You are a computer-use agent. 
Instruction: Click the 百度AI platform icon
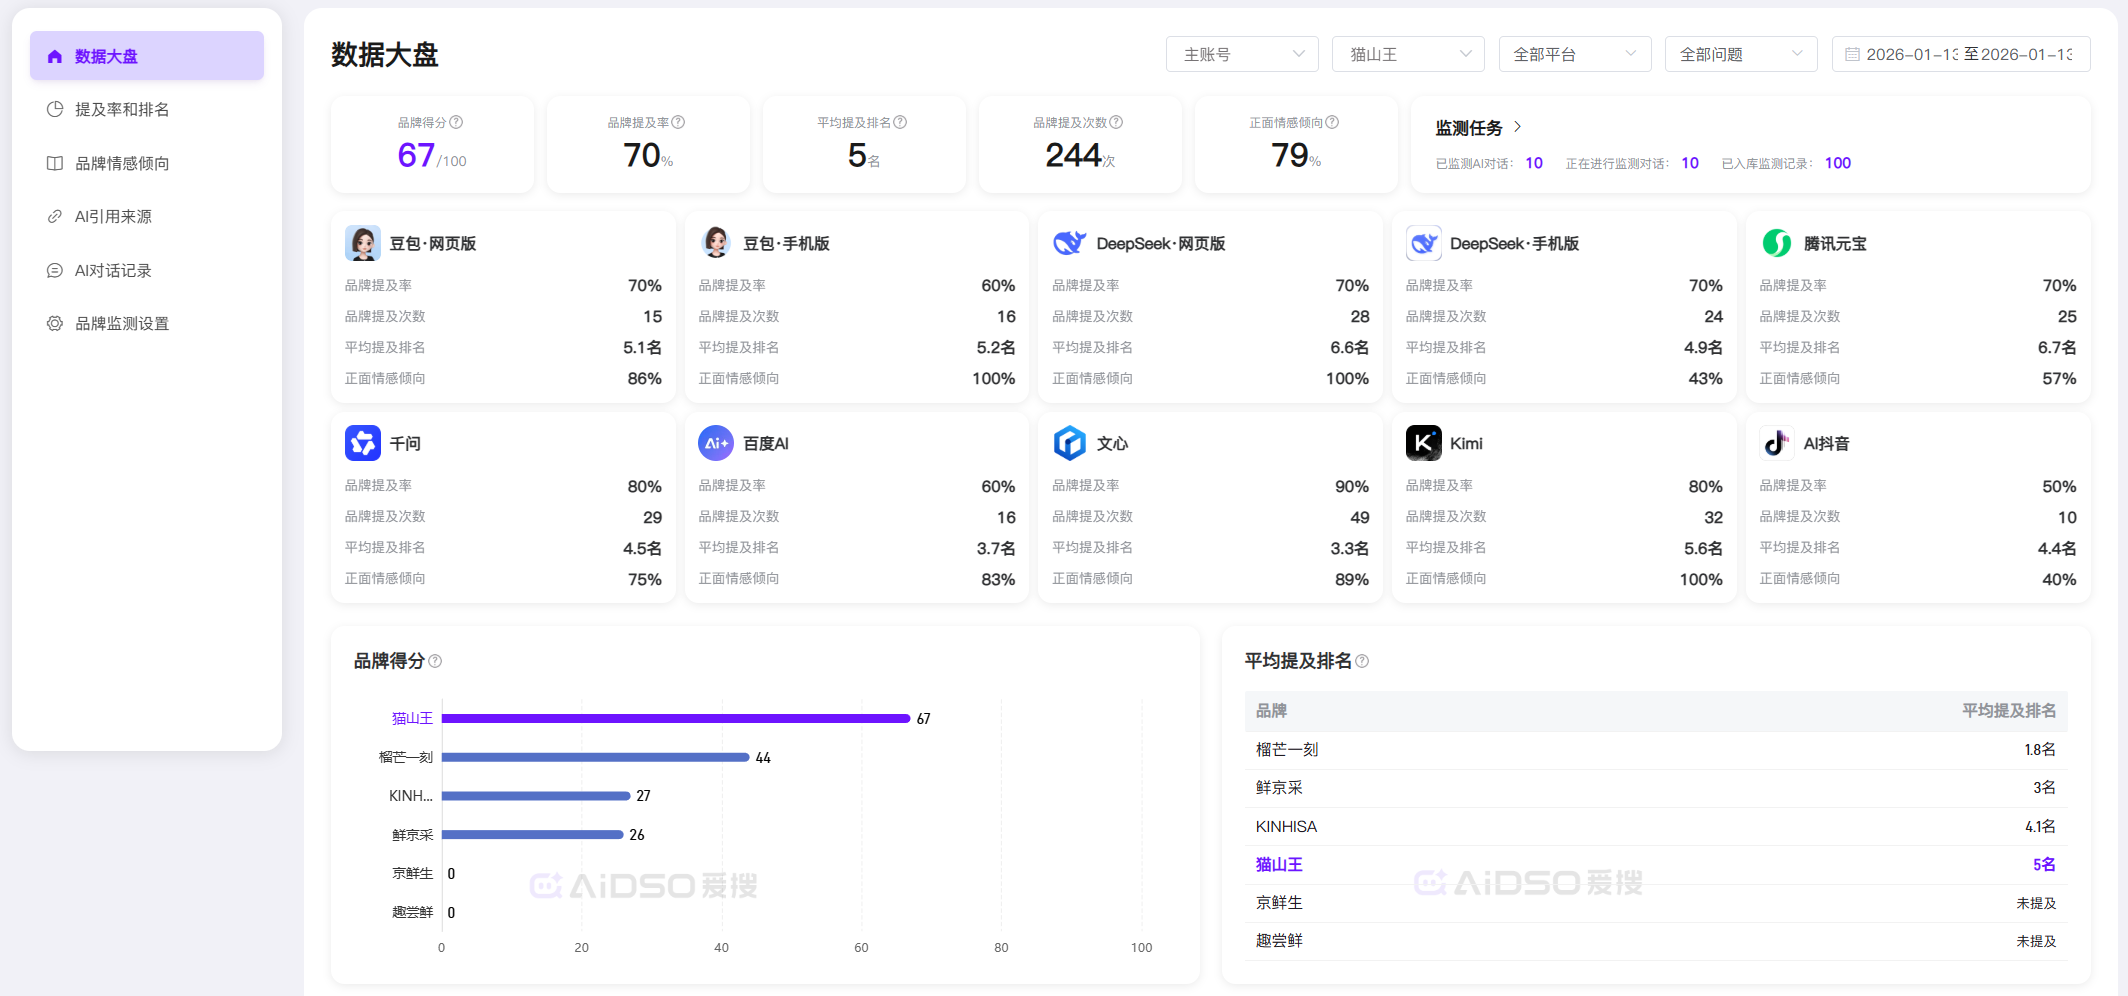(716, 443)
